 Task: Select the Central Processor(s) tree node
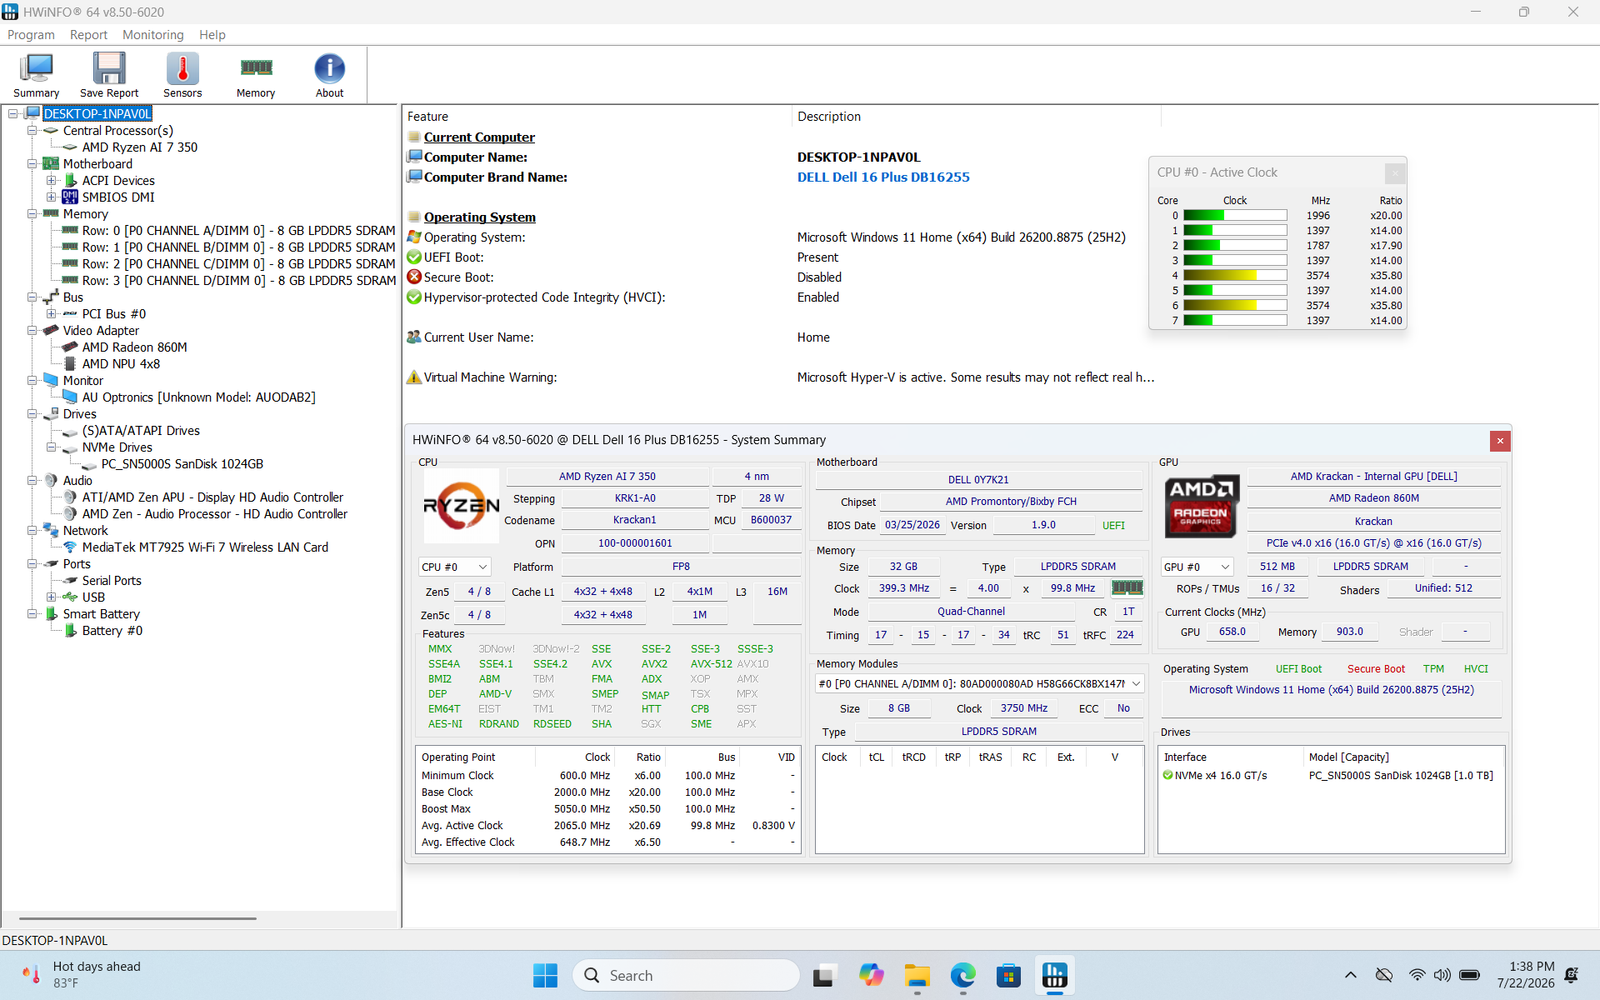click(118, 131)
